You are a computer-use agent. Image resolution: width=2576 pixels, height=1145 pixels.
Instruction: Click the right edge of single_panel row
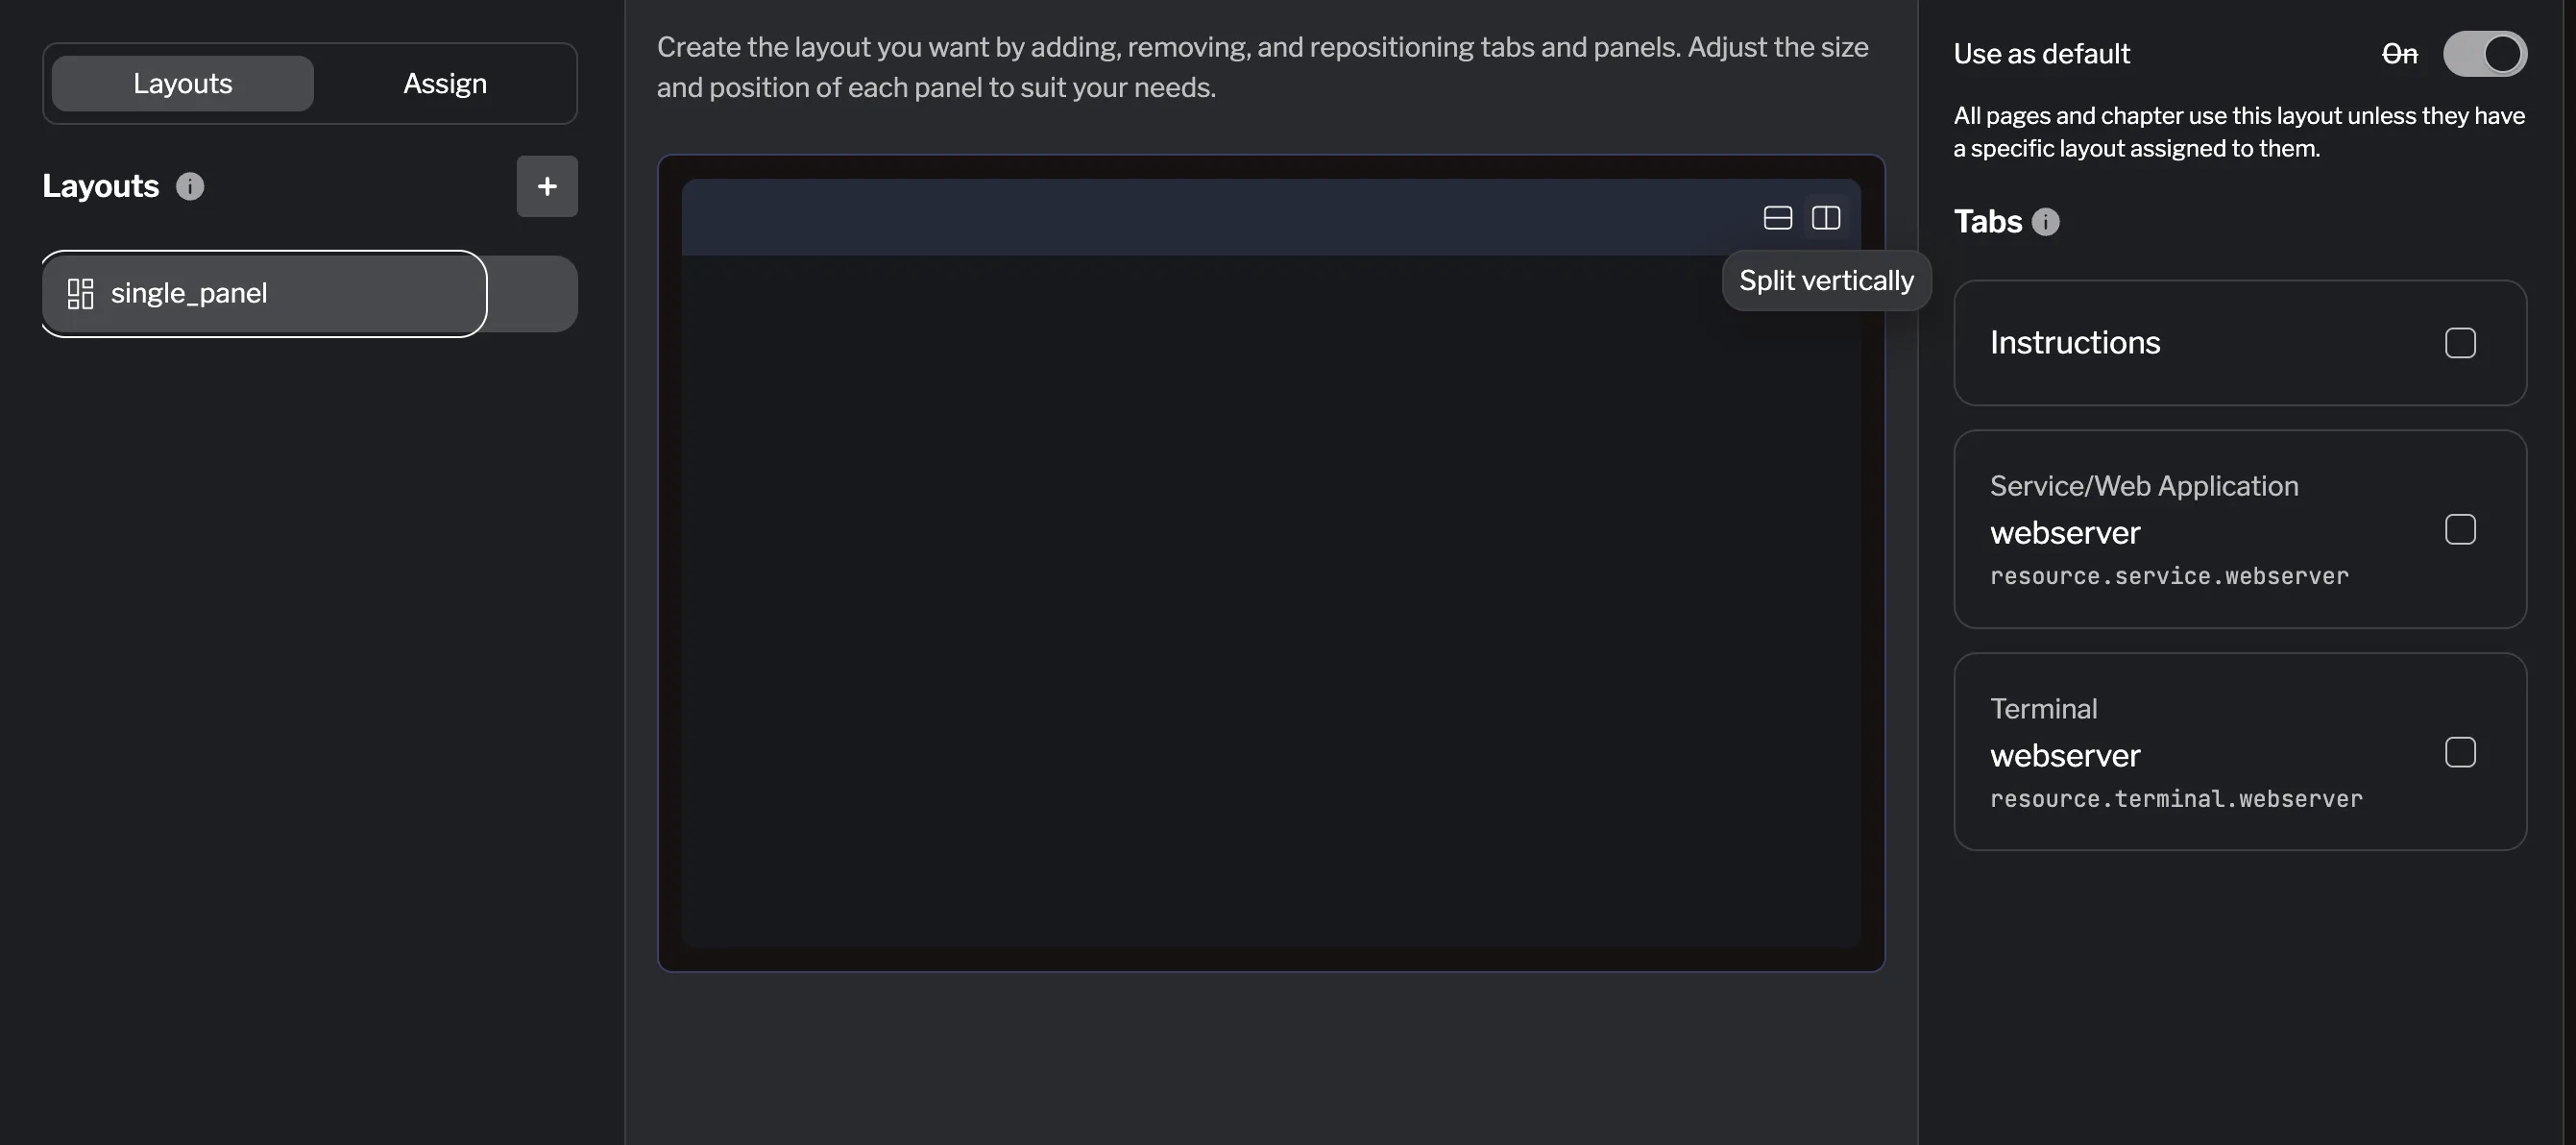tap(534, 293)
